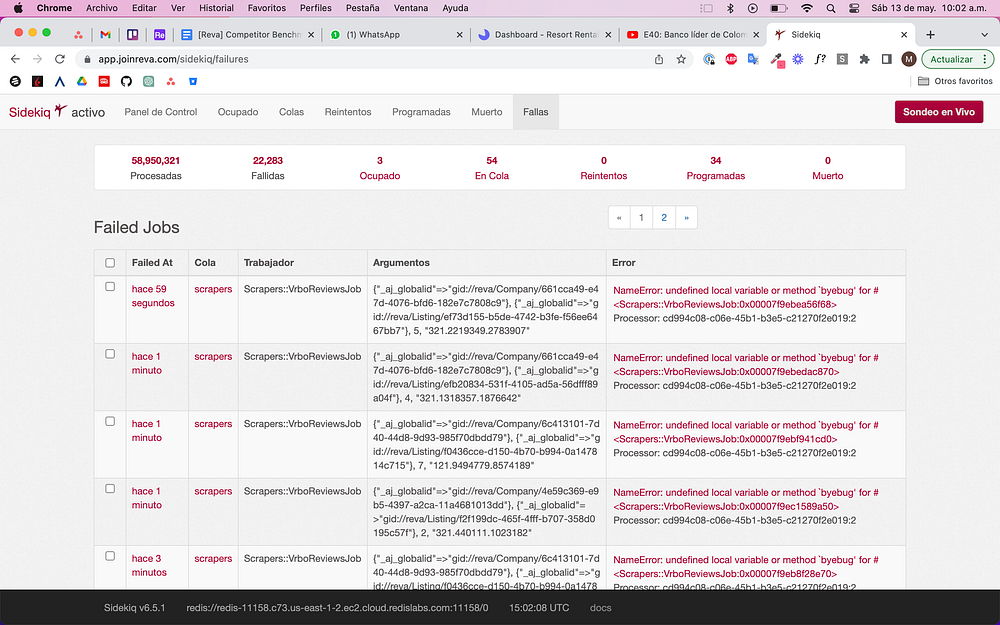The width and height of the screenshot is (1000, 625).
Task: Toggle the Chrome side panel
Action: 886,59
